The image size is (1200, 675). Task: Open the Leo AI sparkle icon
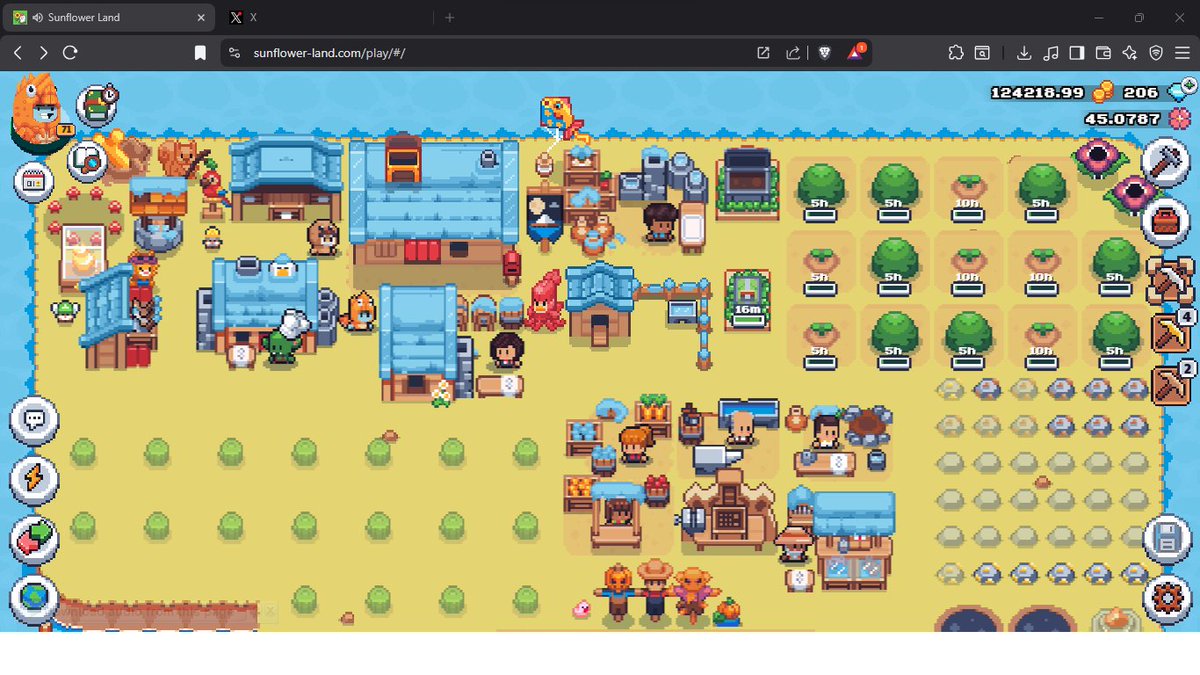point(1130,53)
